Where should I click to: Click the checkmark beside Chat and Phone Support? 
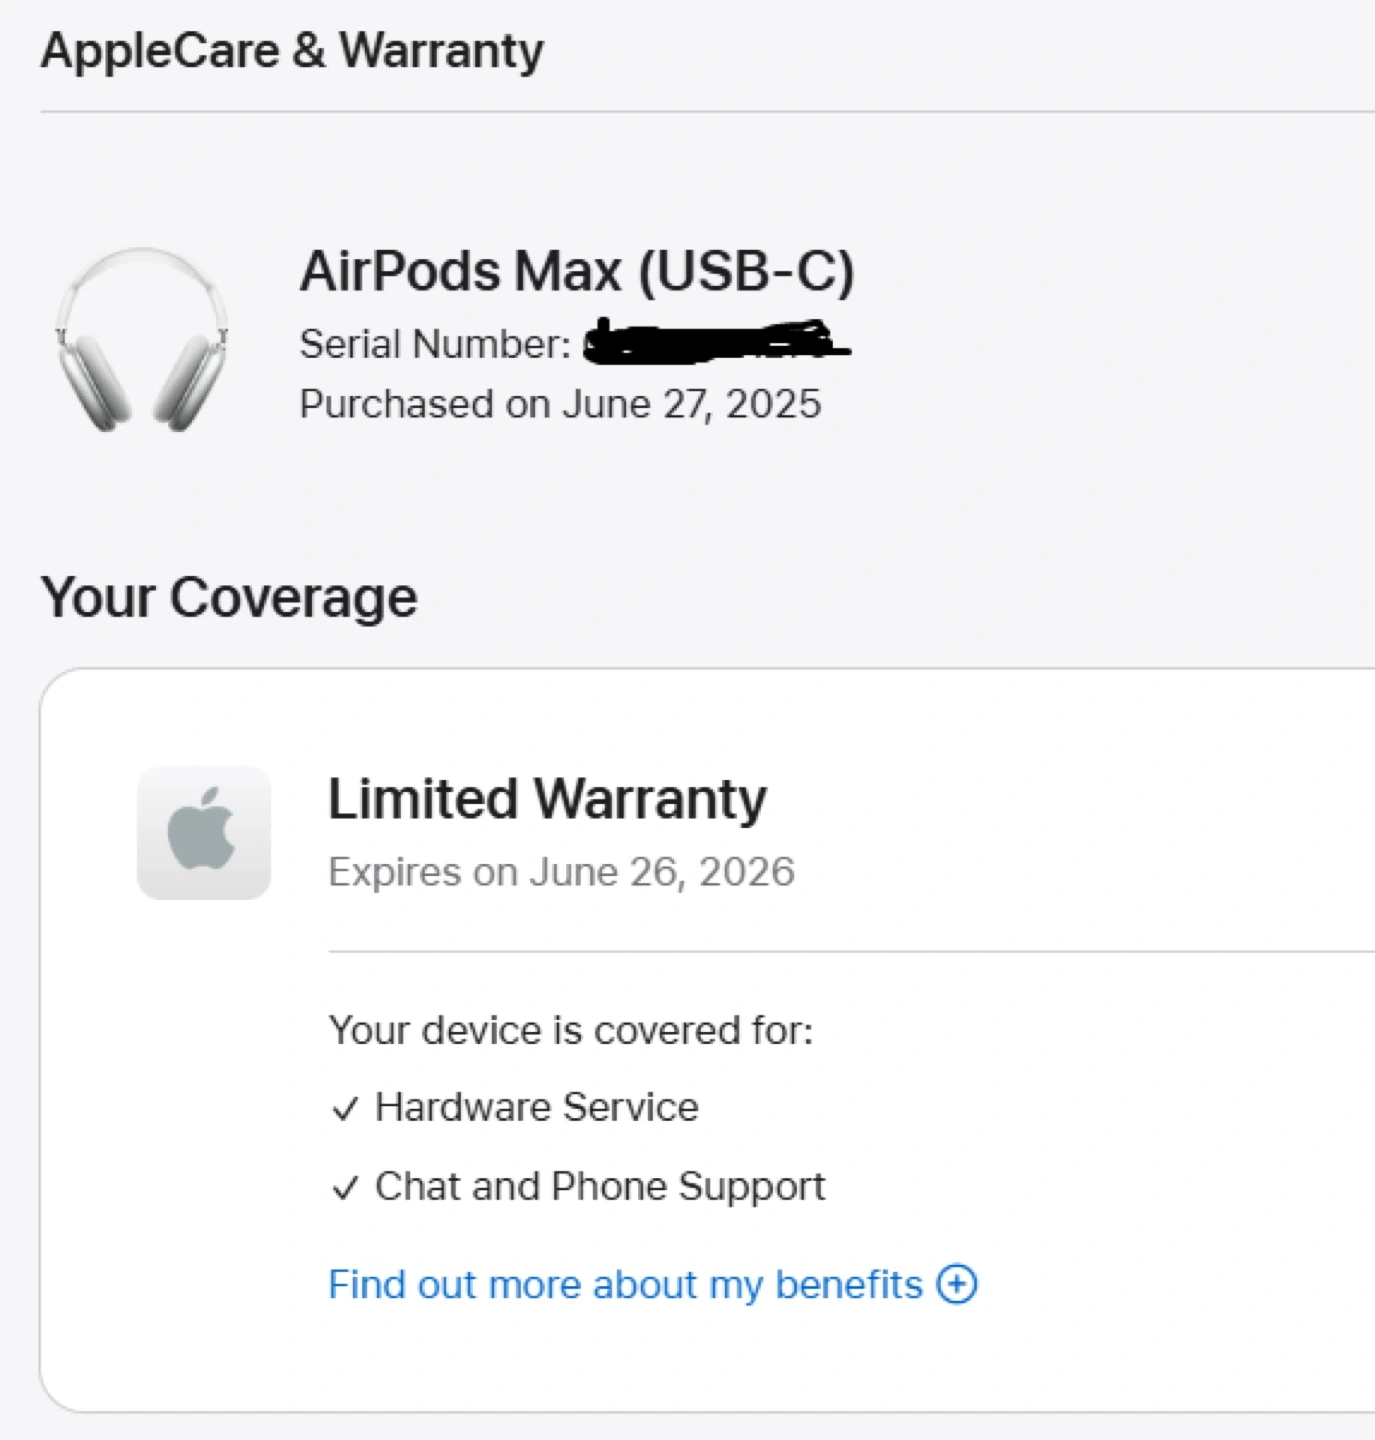(x=345, y=1188)
